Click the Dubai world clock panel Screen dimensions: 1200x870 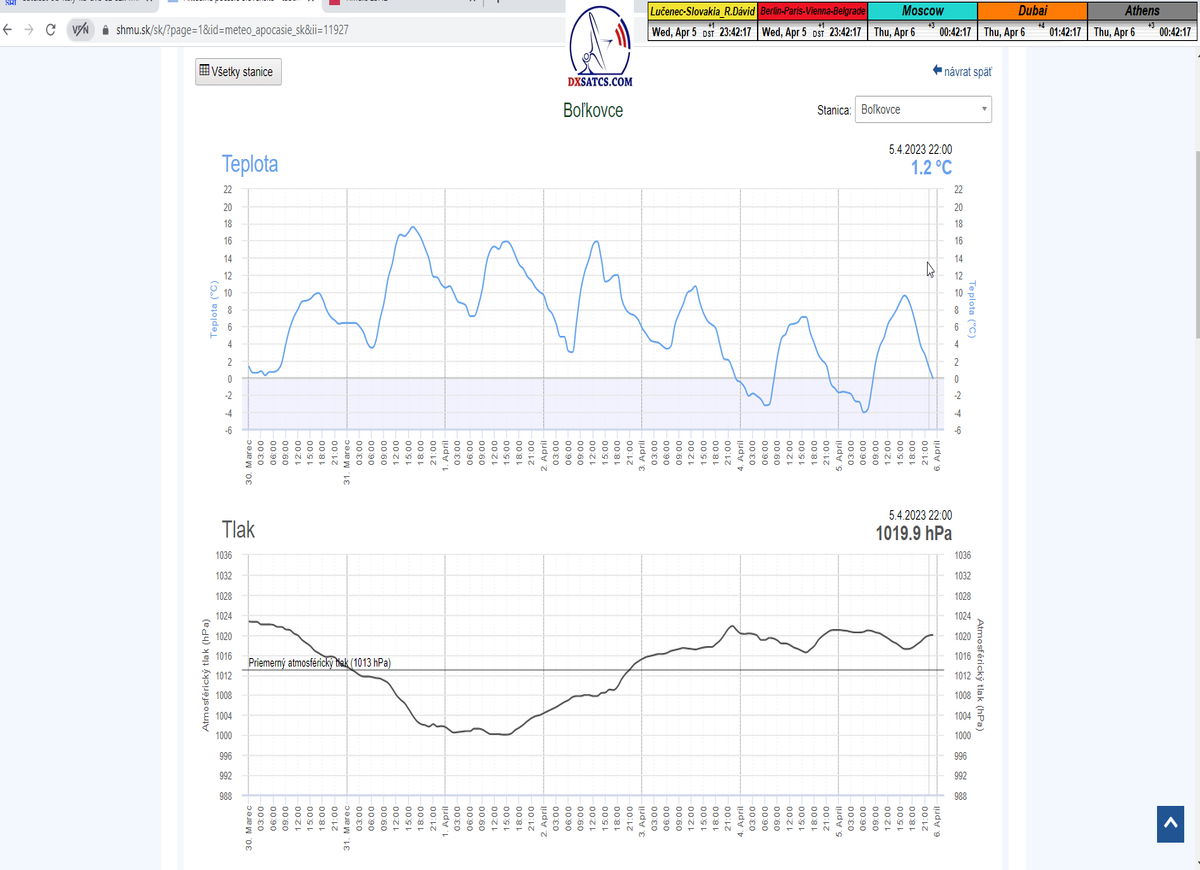pyautogui.click(x=1032, y=21)
